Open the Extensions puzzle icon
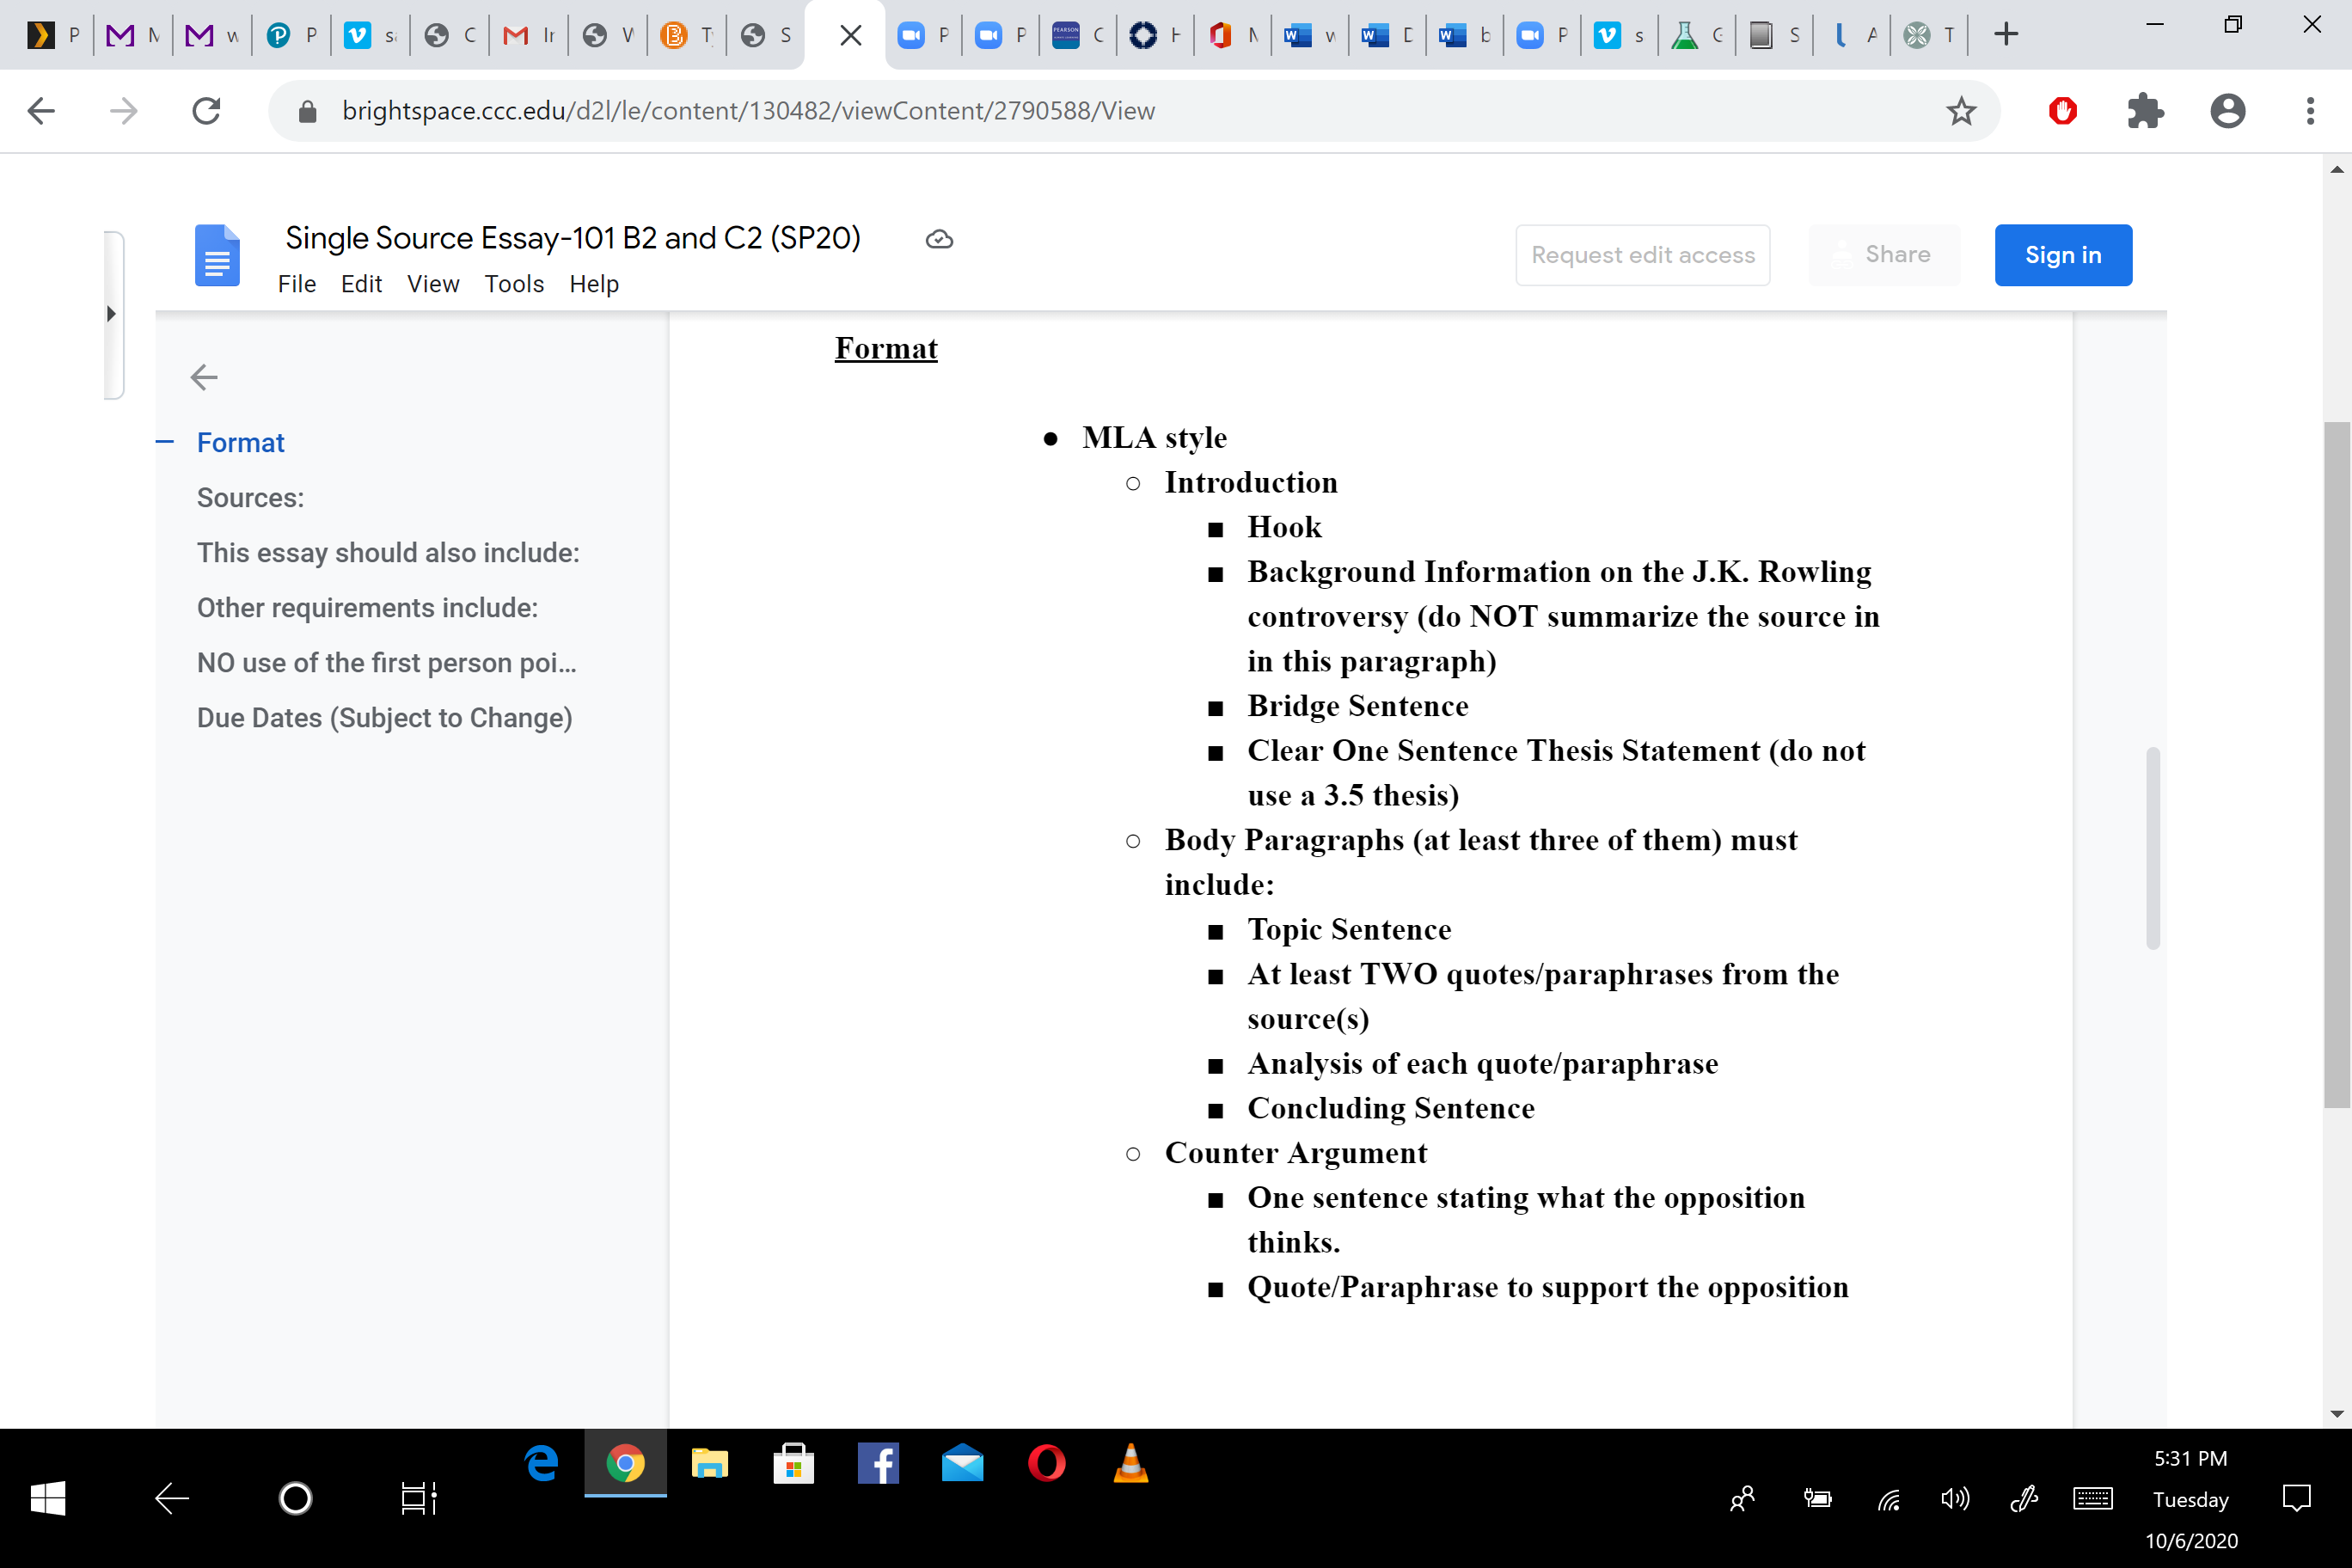The height and width of the screenshot is (1568, 2352). (2146, 111)
